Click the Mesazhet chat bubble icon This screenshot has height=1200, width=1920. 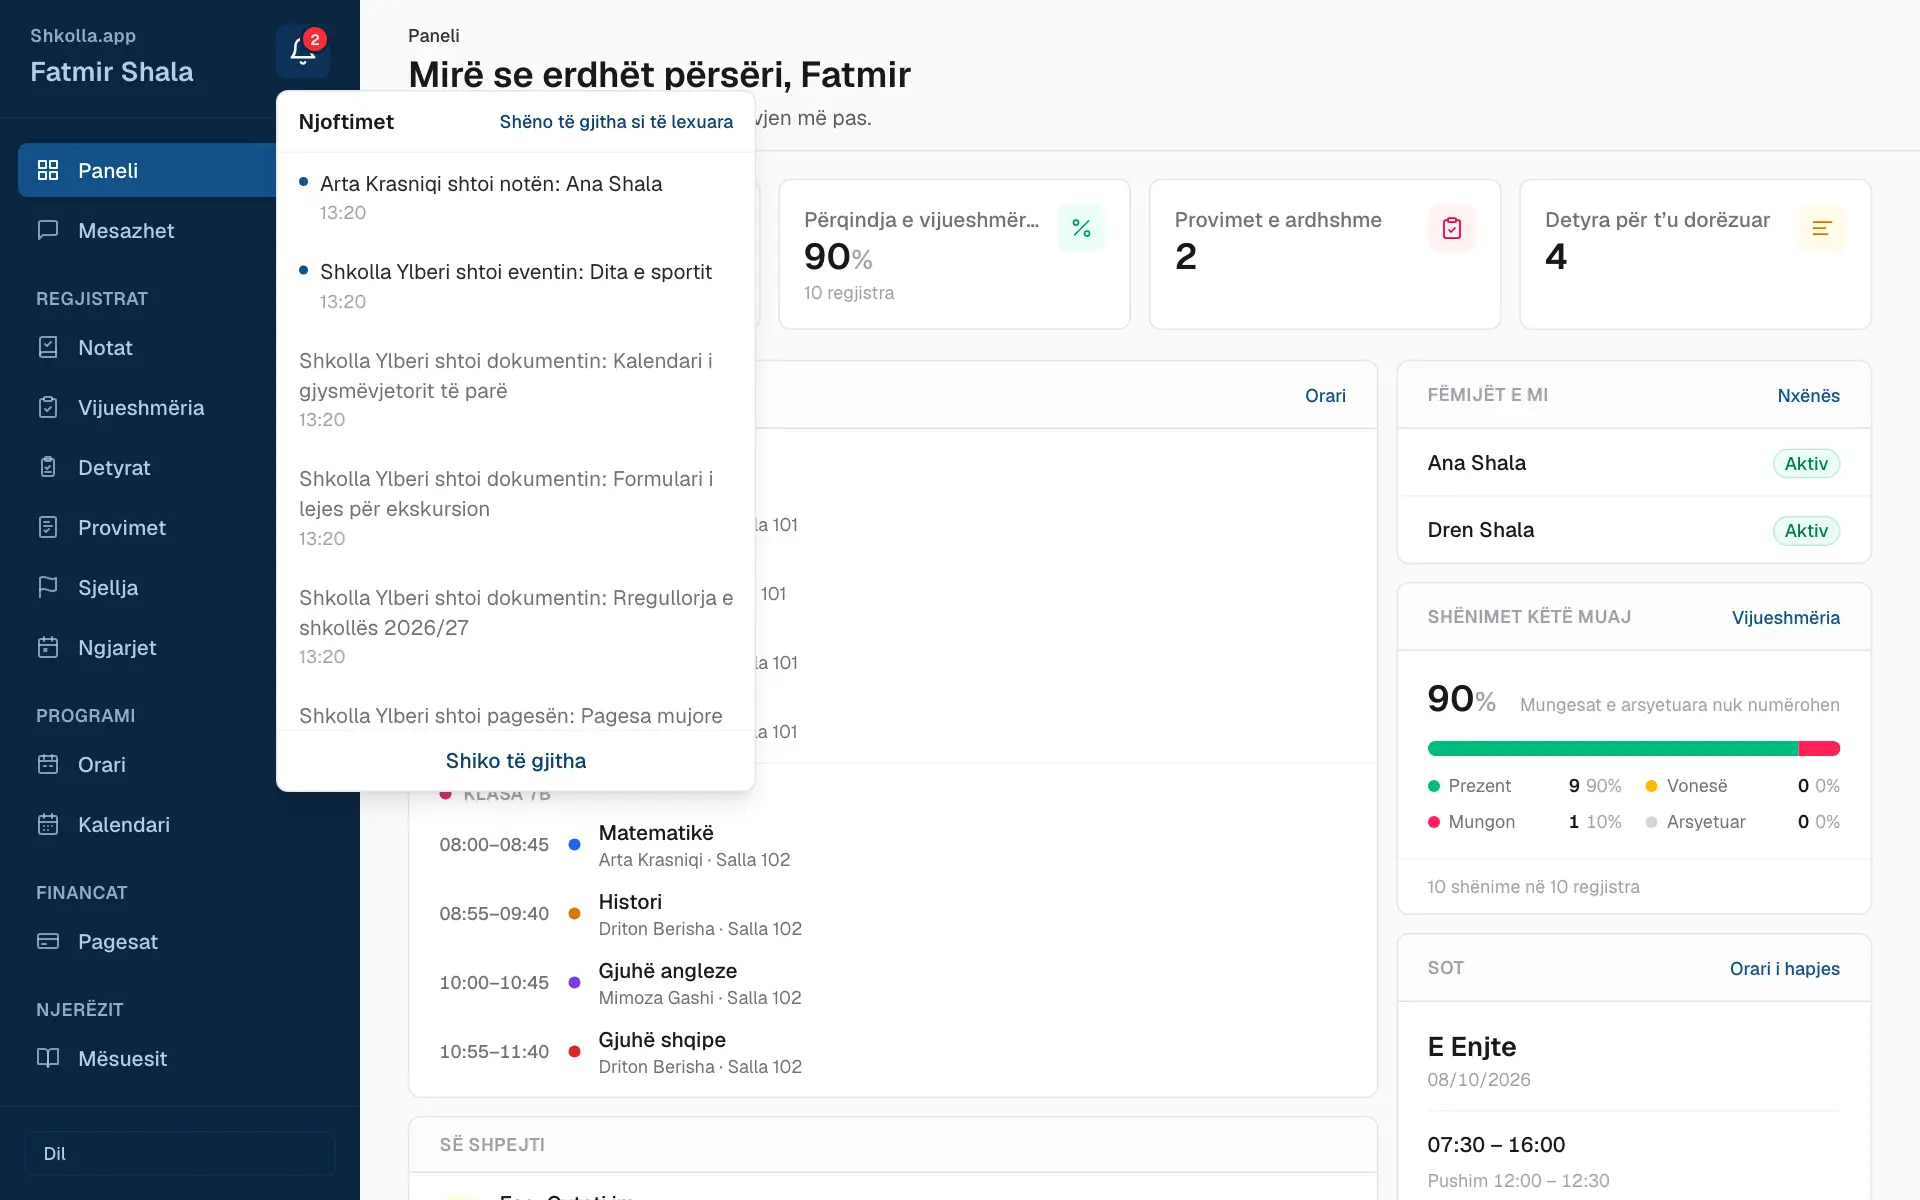(x=48, y=230)
